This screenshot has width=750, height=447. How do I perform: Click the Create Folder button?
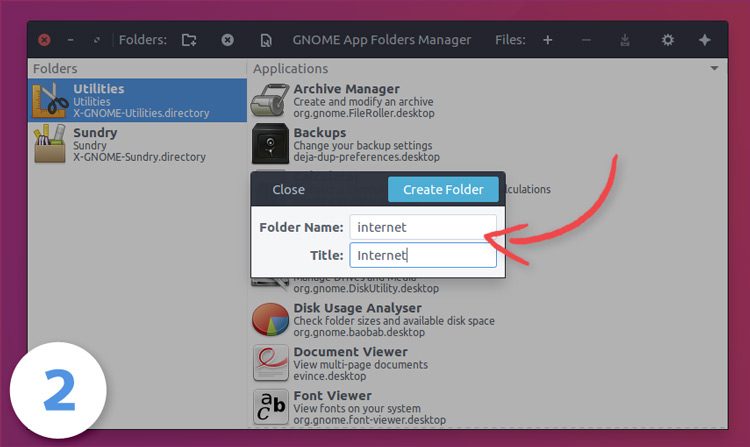point(443,189)
